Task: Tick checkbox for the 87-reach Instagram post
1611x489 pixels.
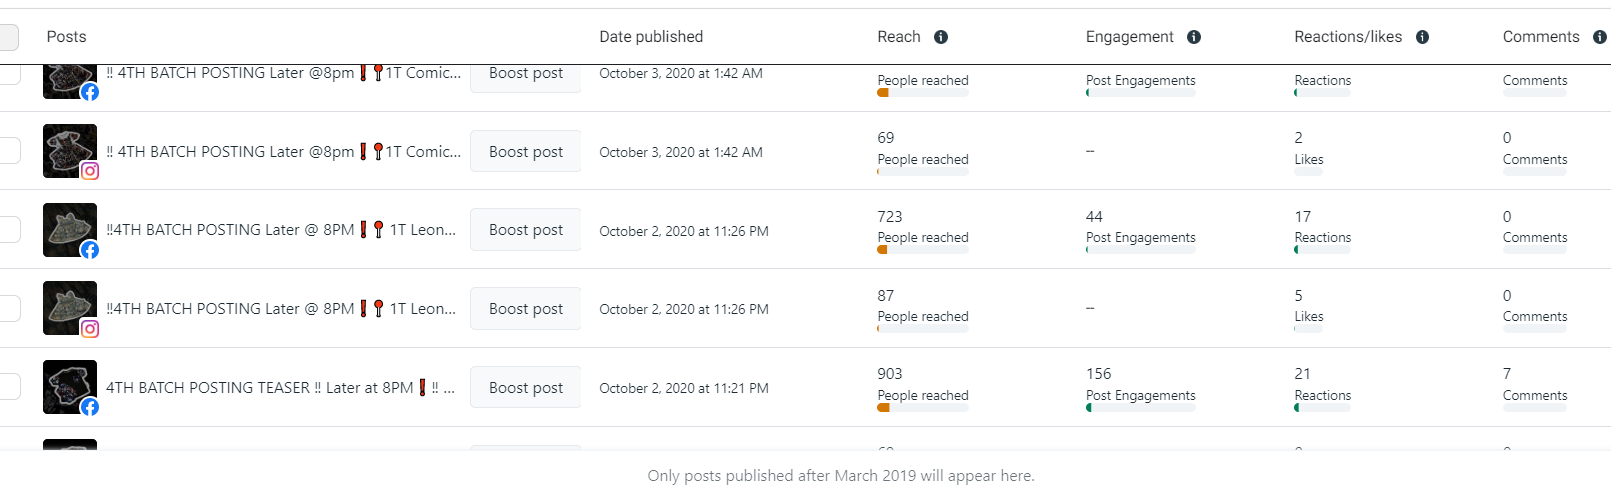Action: [9, 308]
